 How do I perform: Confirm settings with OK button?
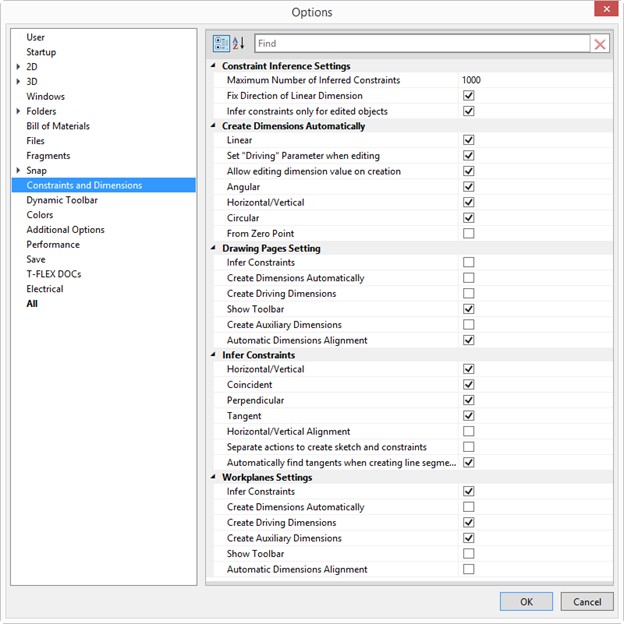coord(526,601)
